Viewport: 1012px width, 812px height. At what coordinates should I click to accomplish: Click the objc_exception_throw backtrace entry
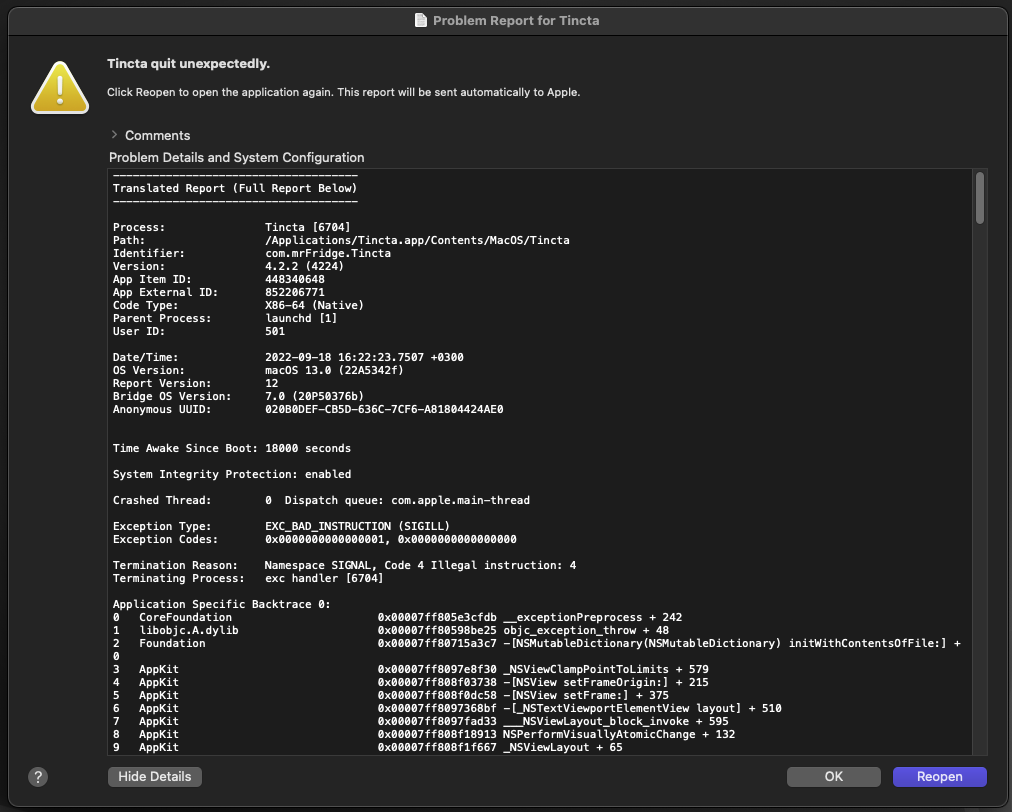click(570, 631)
